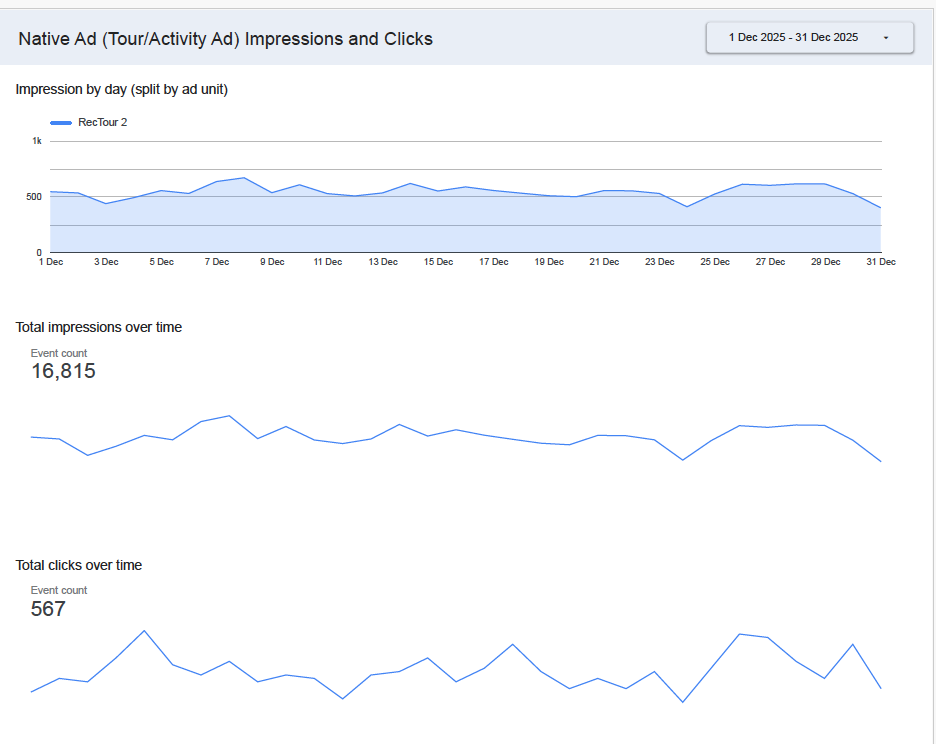Click the "25 Dec" x-axis label
The image size is (936, 744).
pyautogui.click(x=714, y=262)
